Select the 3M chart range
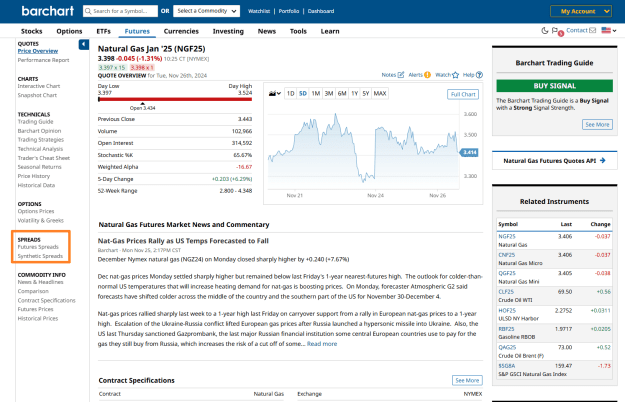The width and height of the screenshot is (625, 402). 329,94
